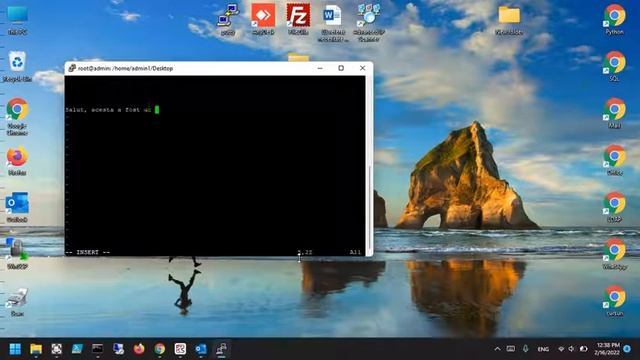Open the volume speaker tray icon
The height and width of the screenshot is (360, 640).
pyautogui.click(x=572, y=349)
